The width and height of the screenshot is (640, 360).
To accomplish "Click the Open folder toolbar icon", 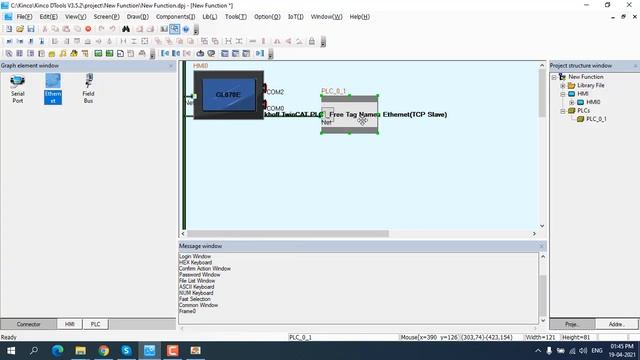I will coord(20,29).
